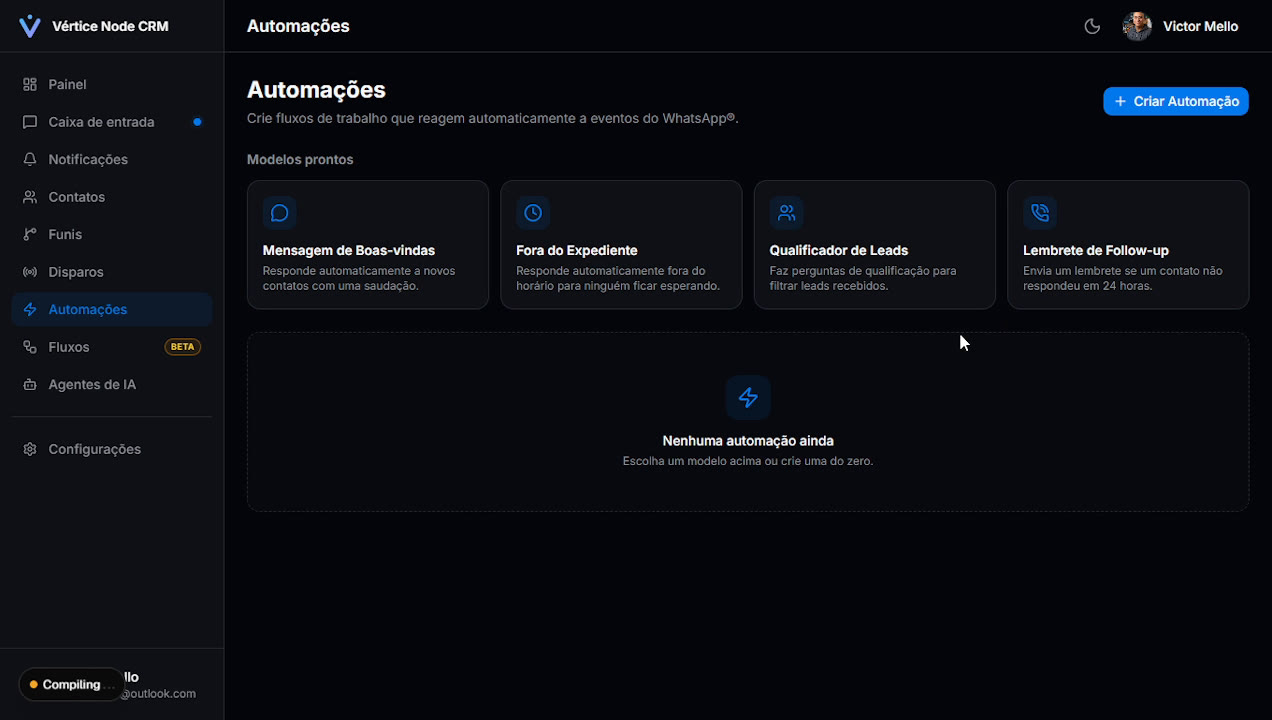This screenshot has height=720, width=1272.
Task: Click the clock icon on Fora do Expediente card
Action: [533, 213]
